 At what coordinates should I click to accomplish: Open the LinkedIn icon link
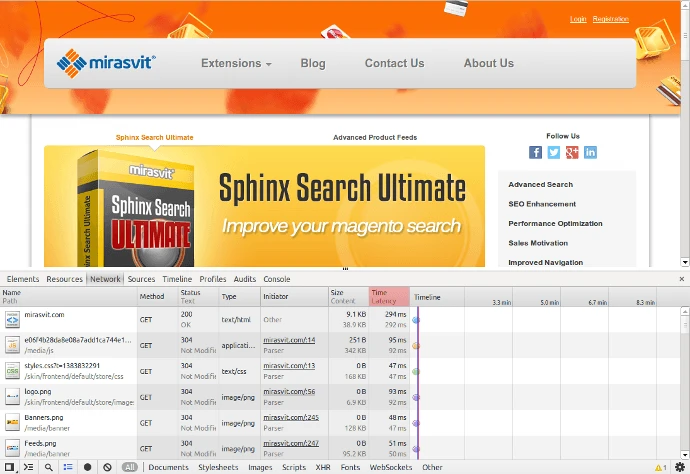coord(590,152)
